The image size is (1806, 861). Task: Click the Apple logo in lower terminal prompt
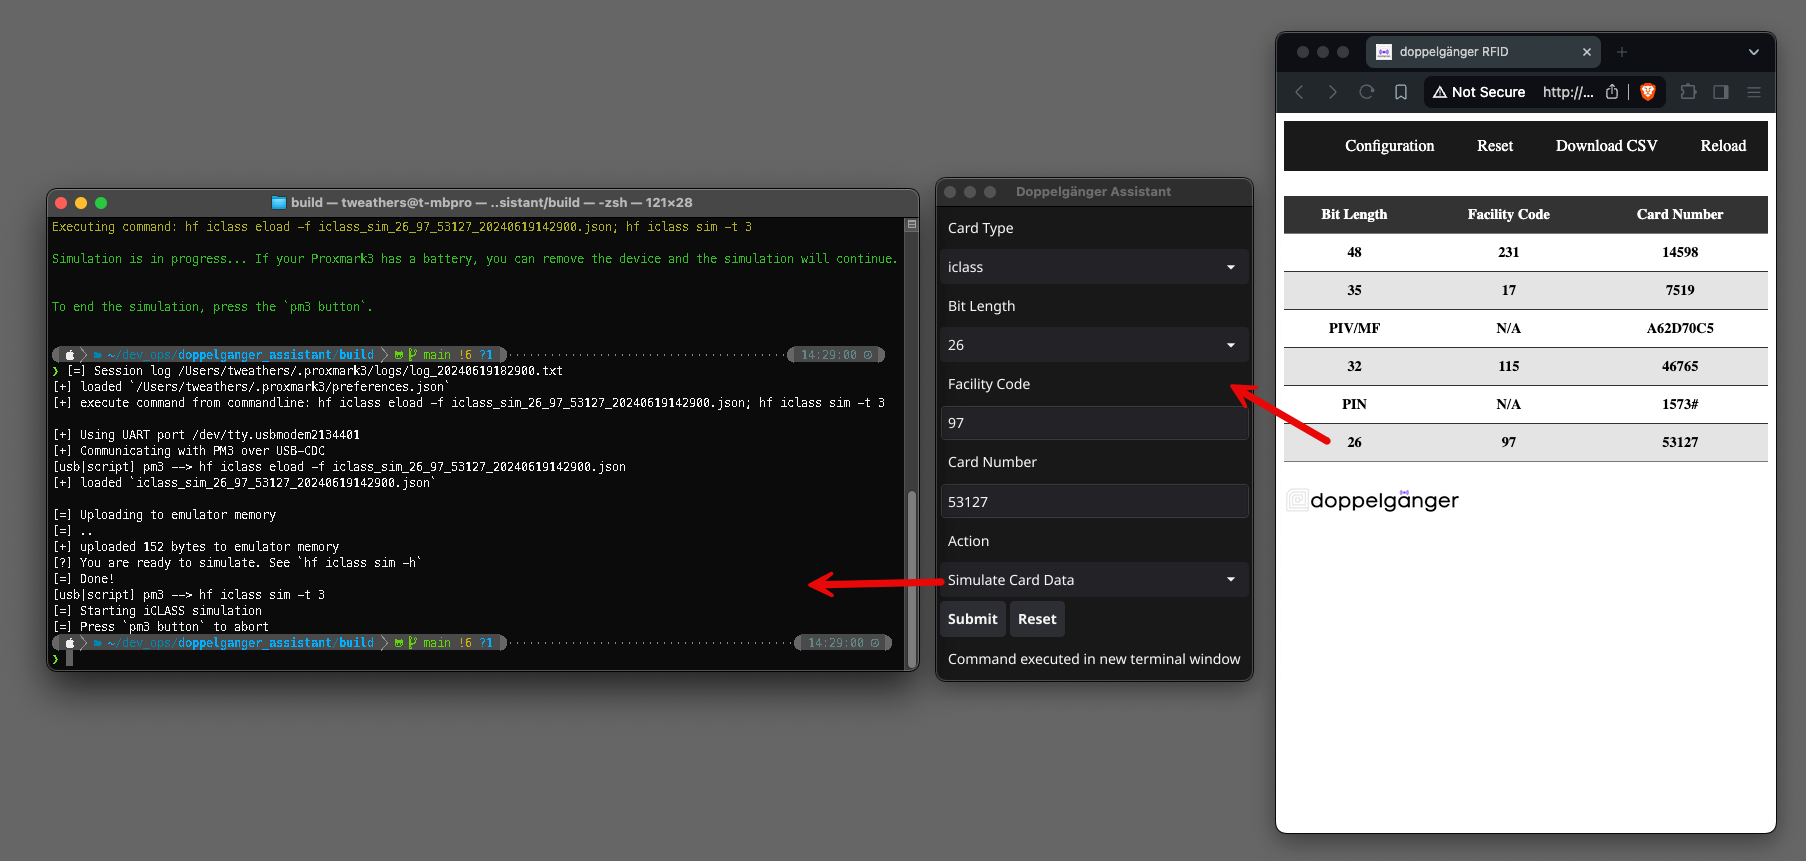pos(69,643)
